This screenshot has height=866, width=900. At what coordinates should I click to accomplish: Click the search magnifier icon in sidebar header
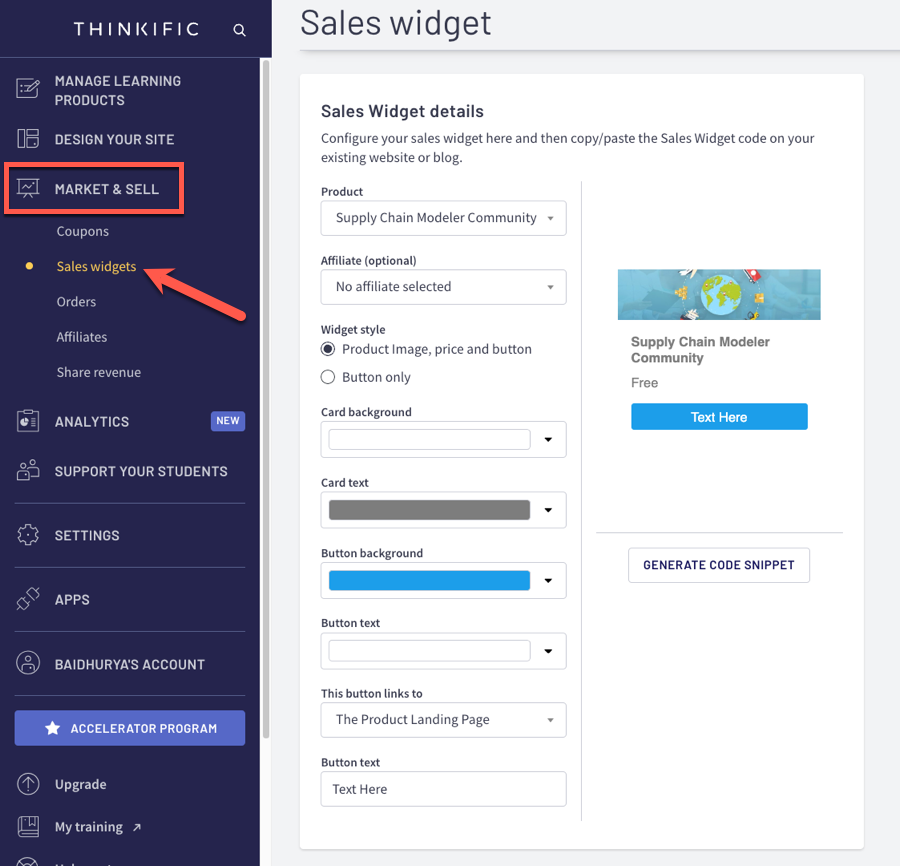[x=239, y=30]
